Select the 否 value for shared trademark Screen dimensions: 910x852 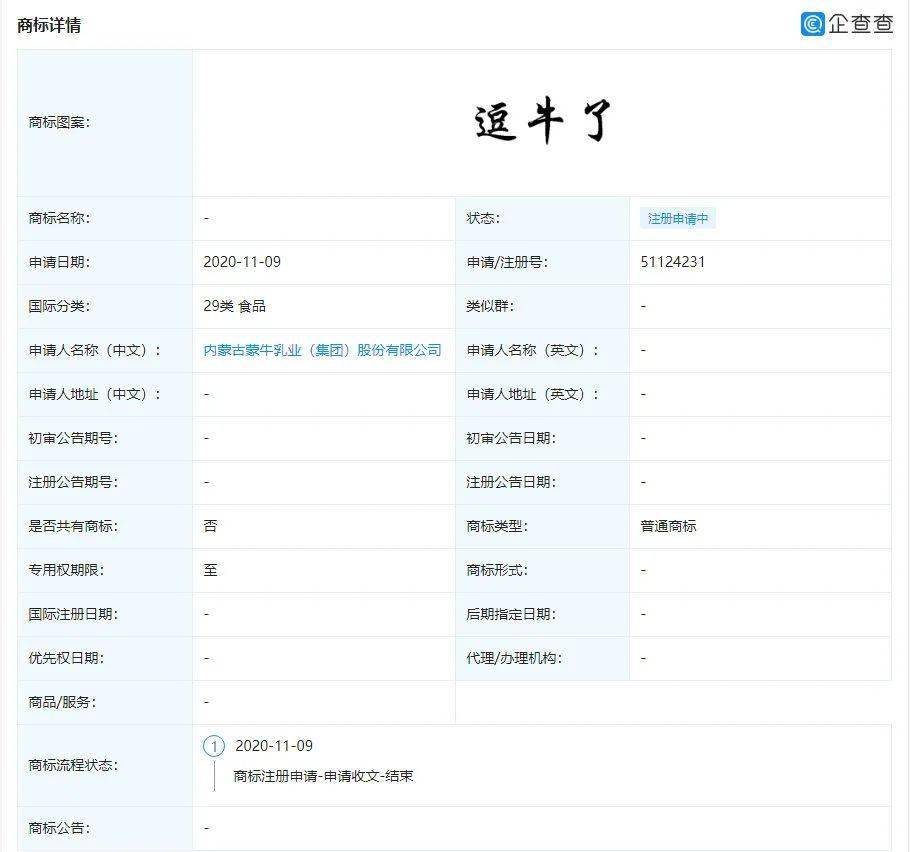210,526
